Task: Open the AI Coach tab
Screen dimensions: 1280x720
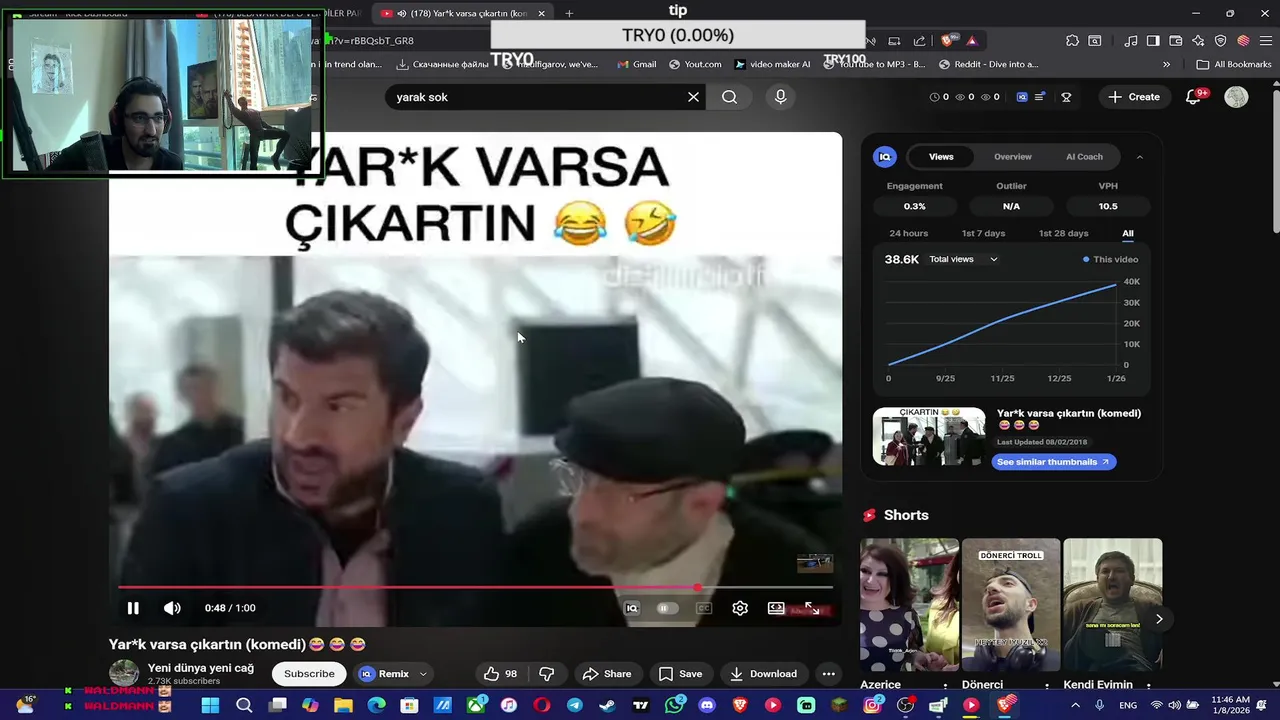Action: [x=1084, y=157]
